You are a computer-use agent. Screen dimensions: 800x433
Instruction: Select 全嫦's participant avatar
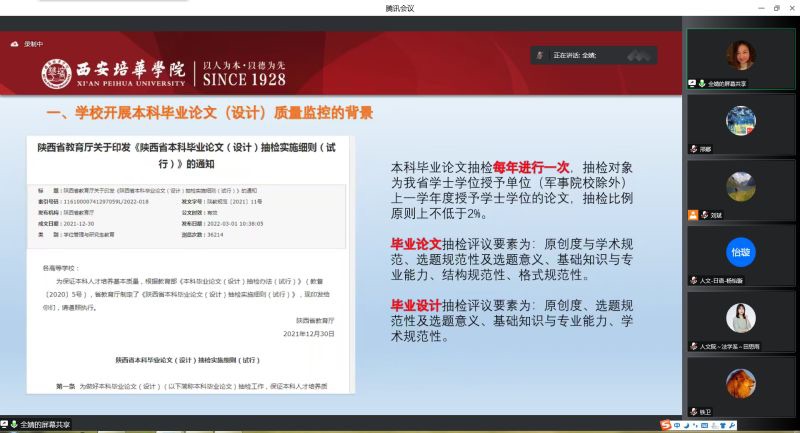click(740, 52)
